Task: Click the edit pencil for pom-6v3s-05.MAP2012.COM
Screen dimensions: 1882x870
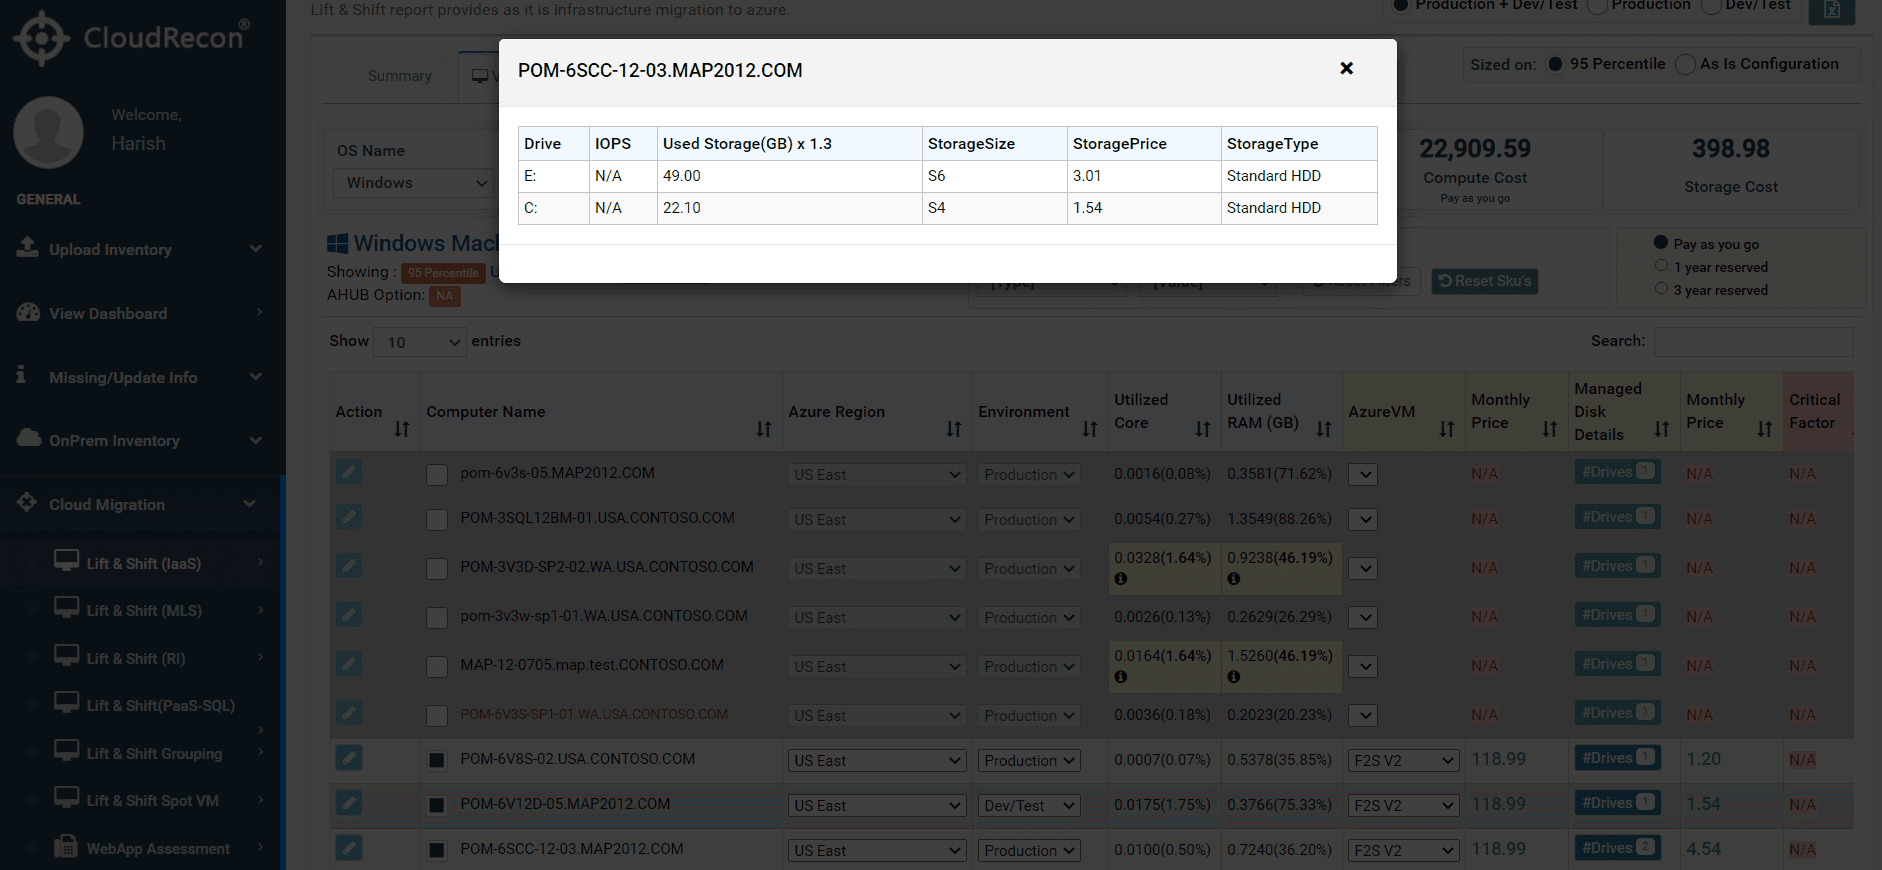Action: click(x=348, y=472)
